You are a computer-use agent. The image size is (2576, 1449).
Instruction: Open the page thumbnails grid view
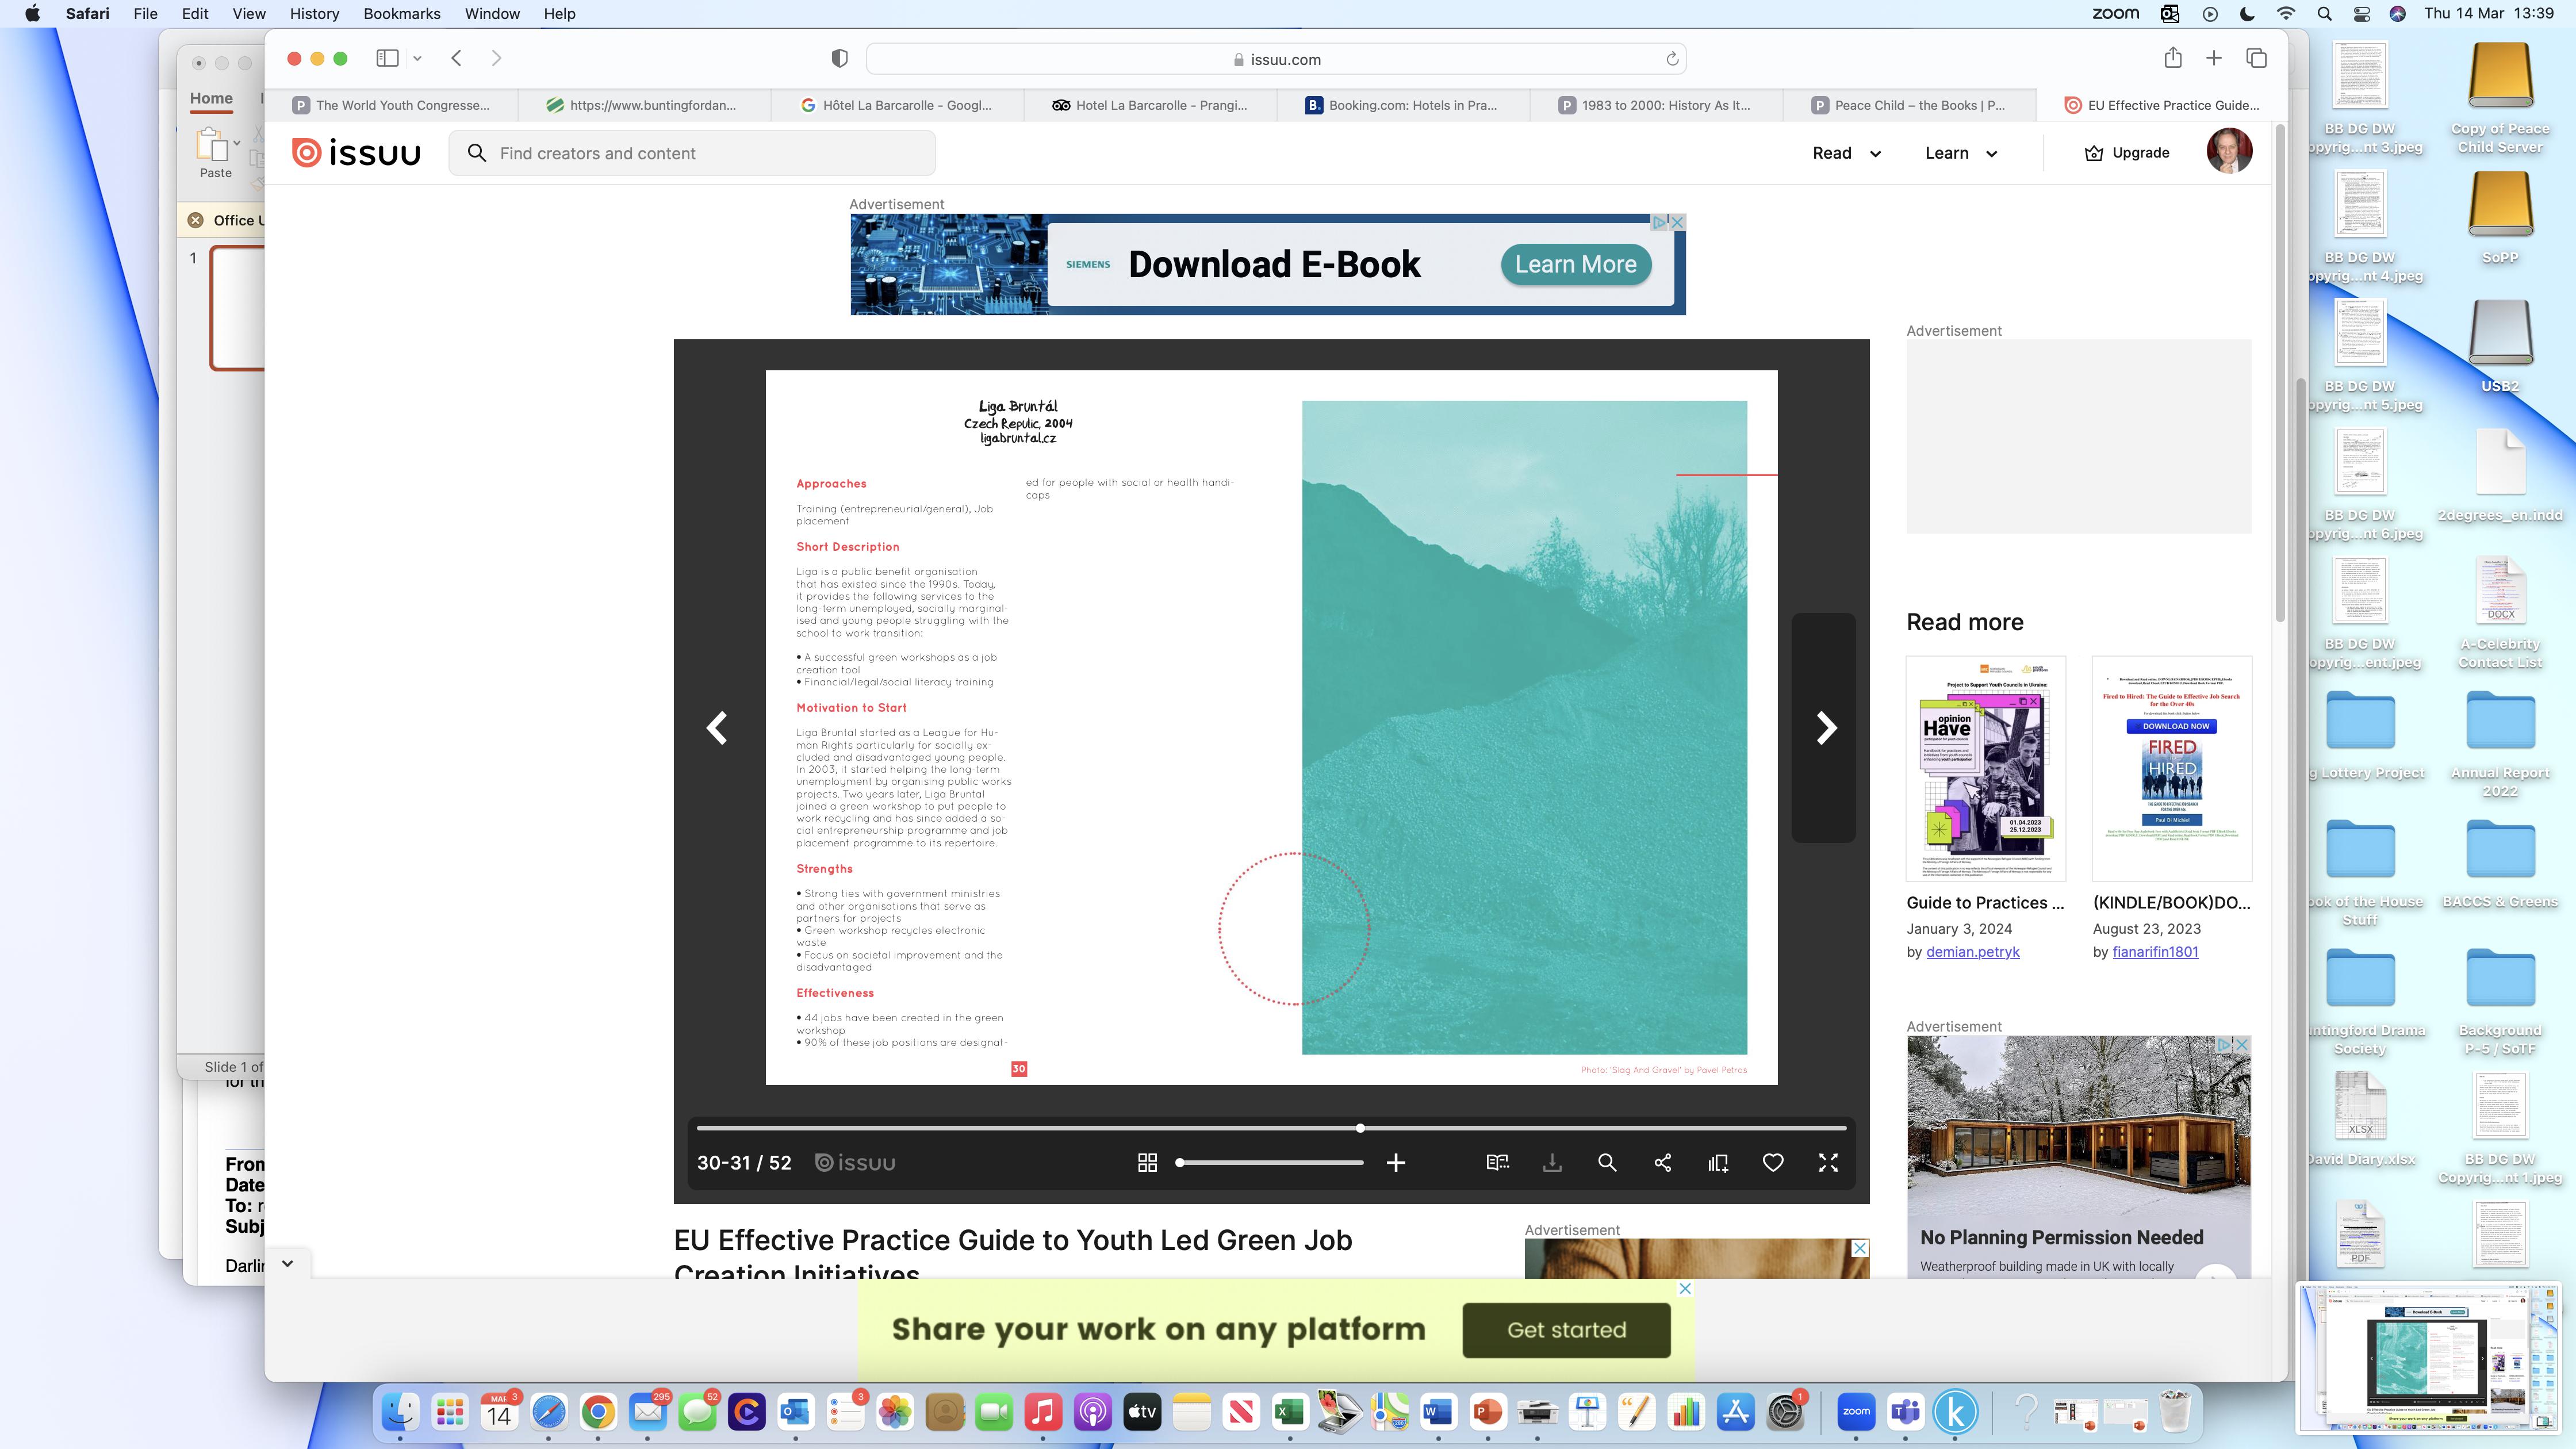coord(1147,1162)
